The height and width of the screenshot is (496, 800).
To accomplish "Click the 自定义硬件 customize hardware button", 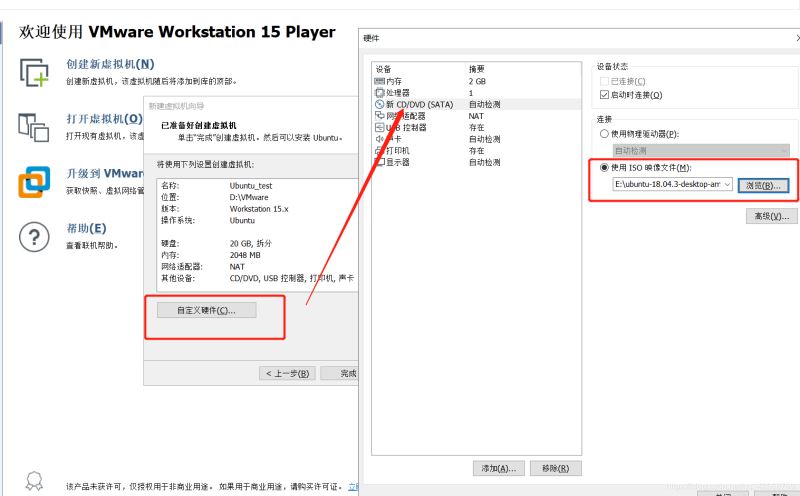I will pyautogui.click(x=206, y=310).
